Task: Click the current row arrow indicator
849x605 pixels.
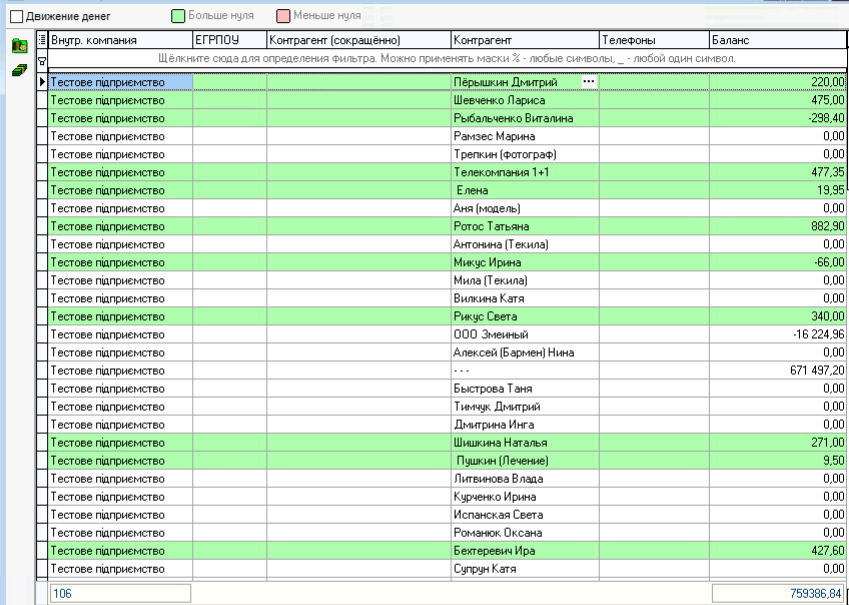Action: [x=42, y=82]
